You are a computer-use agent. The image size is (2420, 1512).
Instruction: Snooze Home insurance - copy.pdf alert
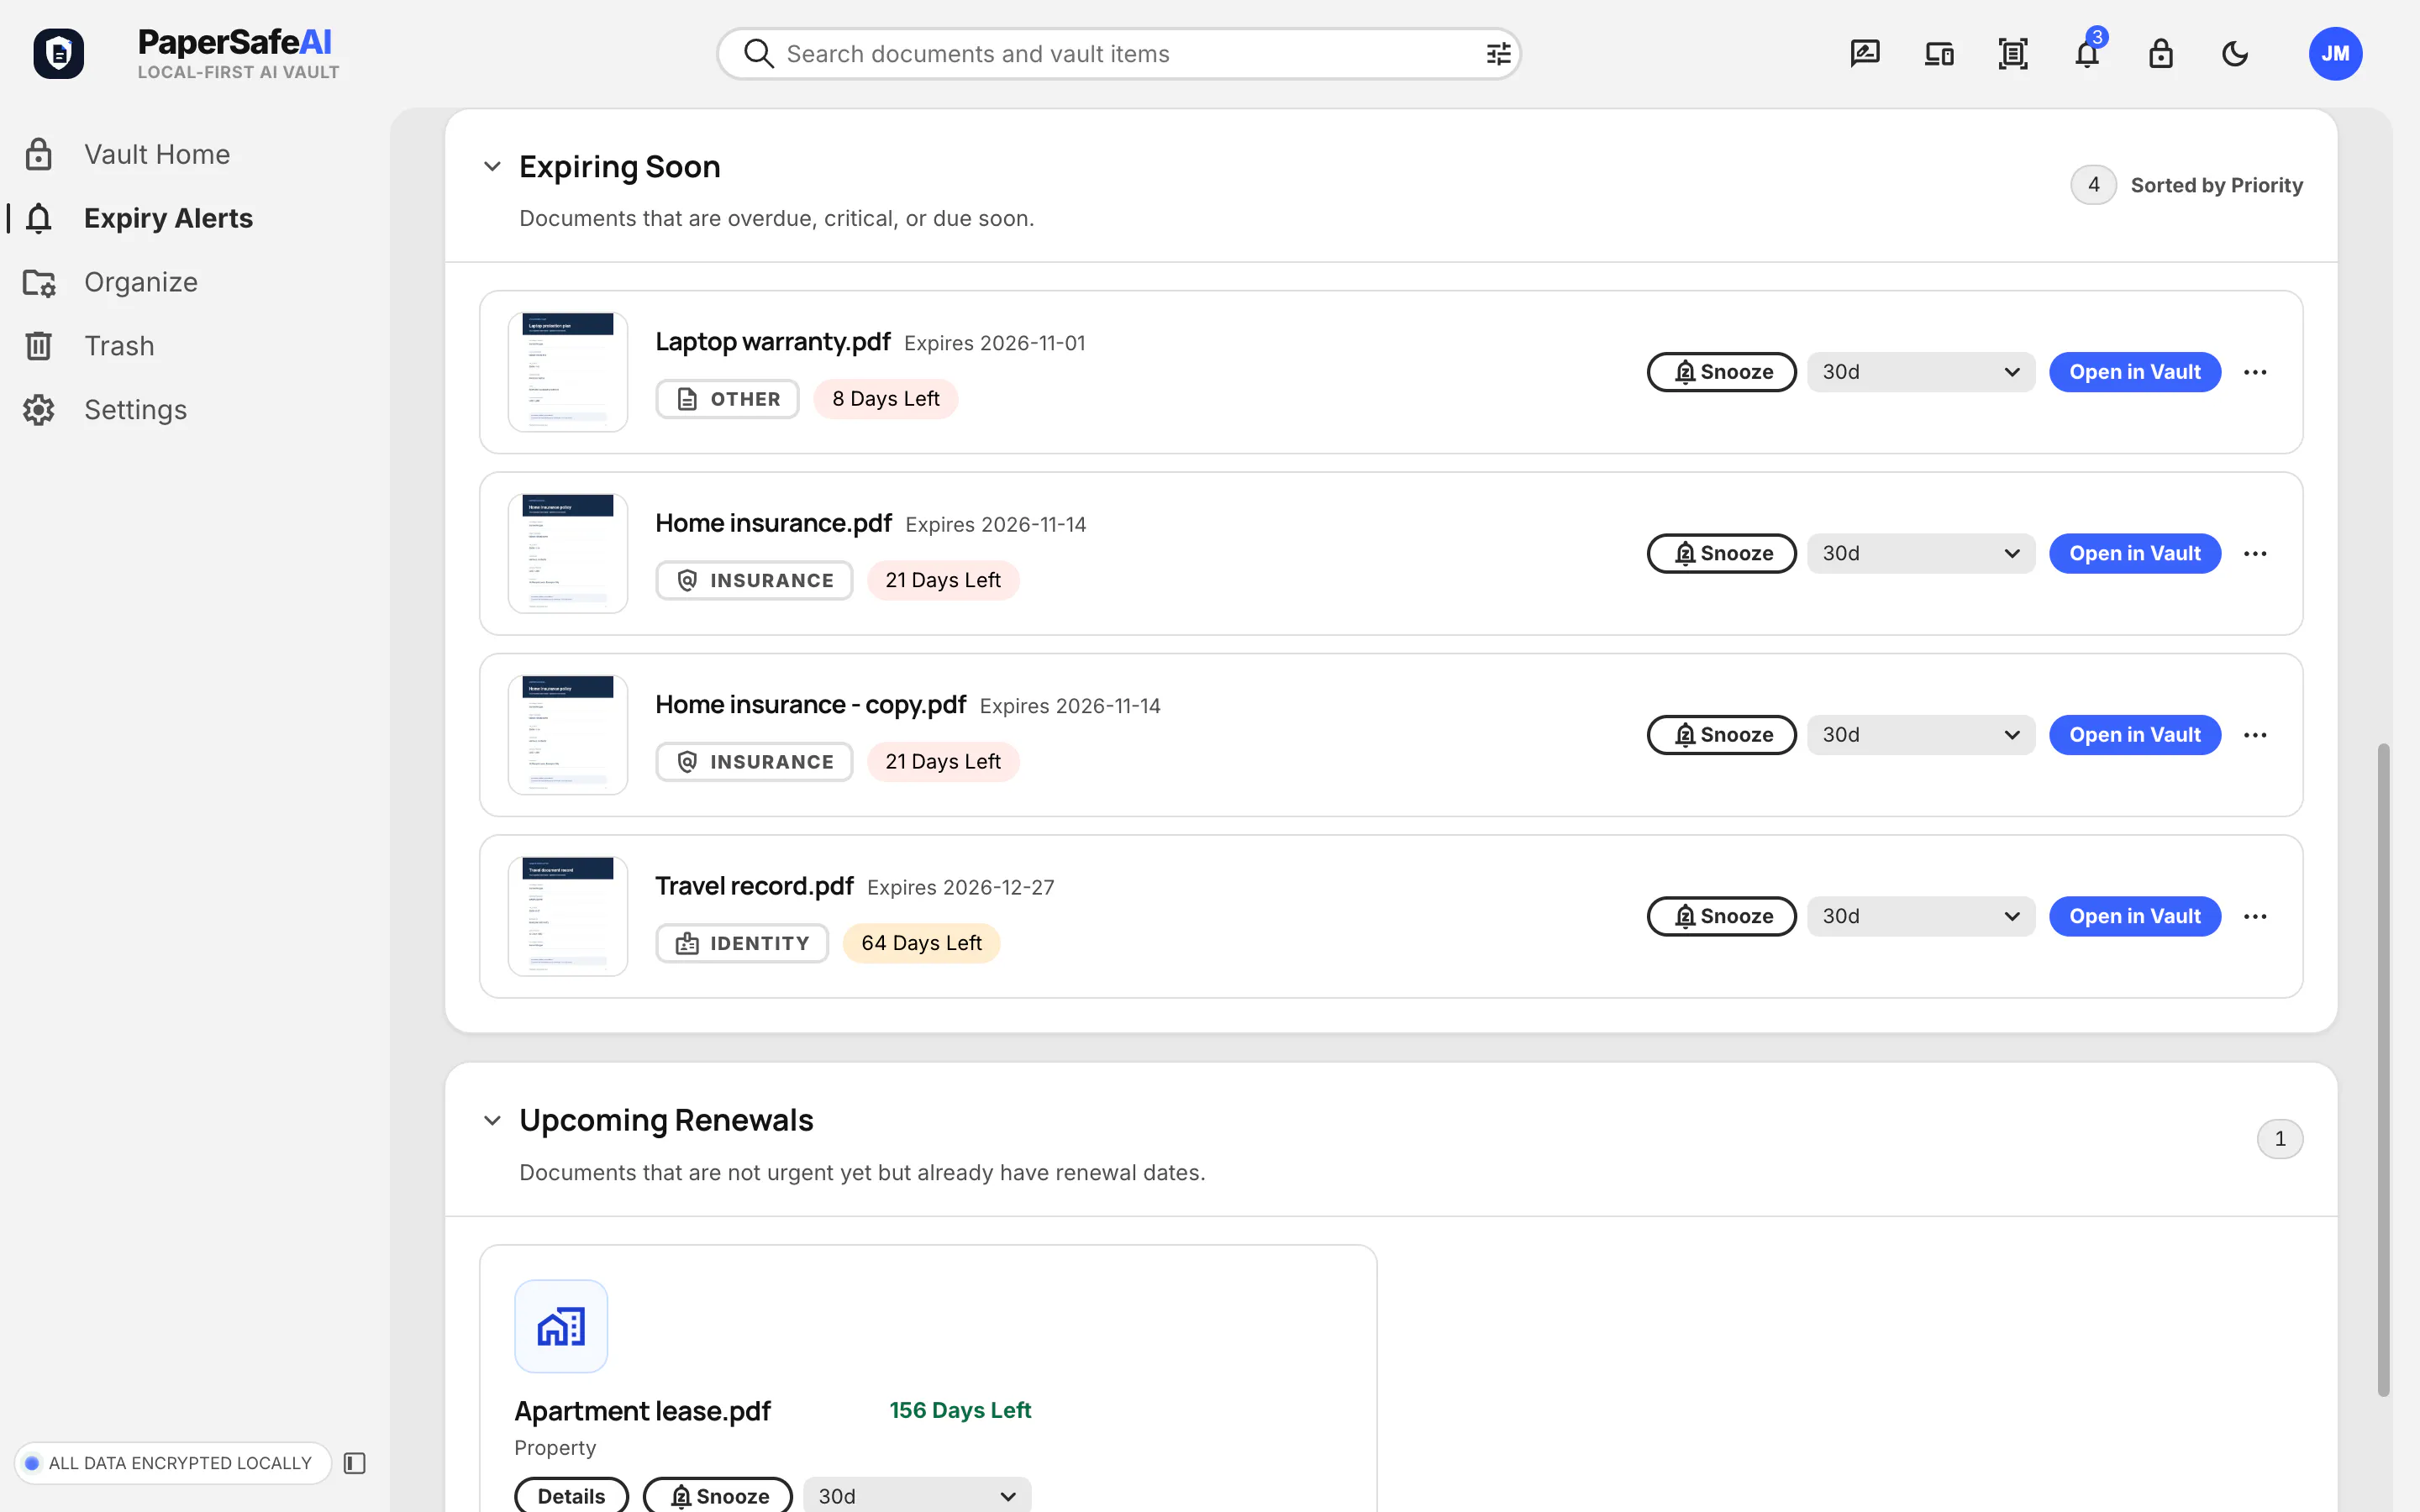pyautogui.click(x=1721, y=735)
